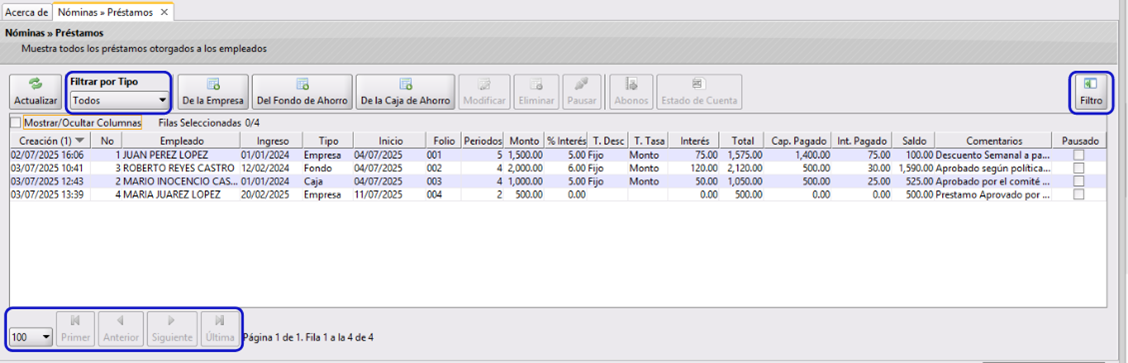Click the Aprobado según política comment cell
The image size is (1128, 363).
994,167
